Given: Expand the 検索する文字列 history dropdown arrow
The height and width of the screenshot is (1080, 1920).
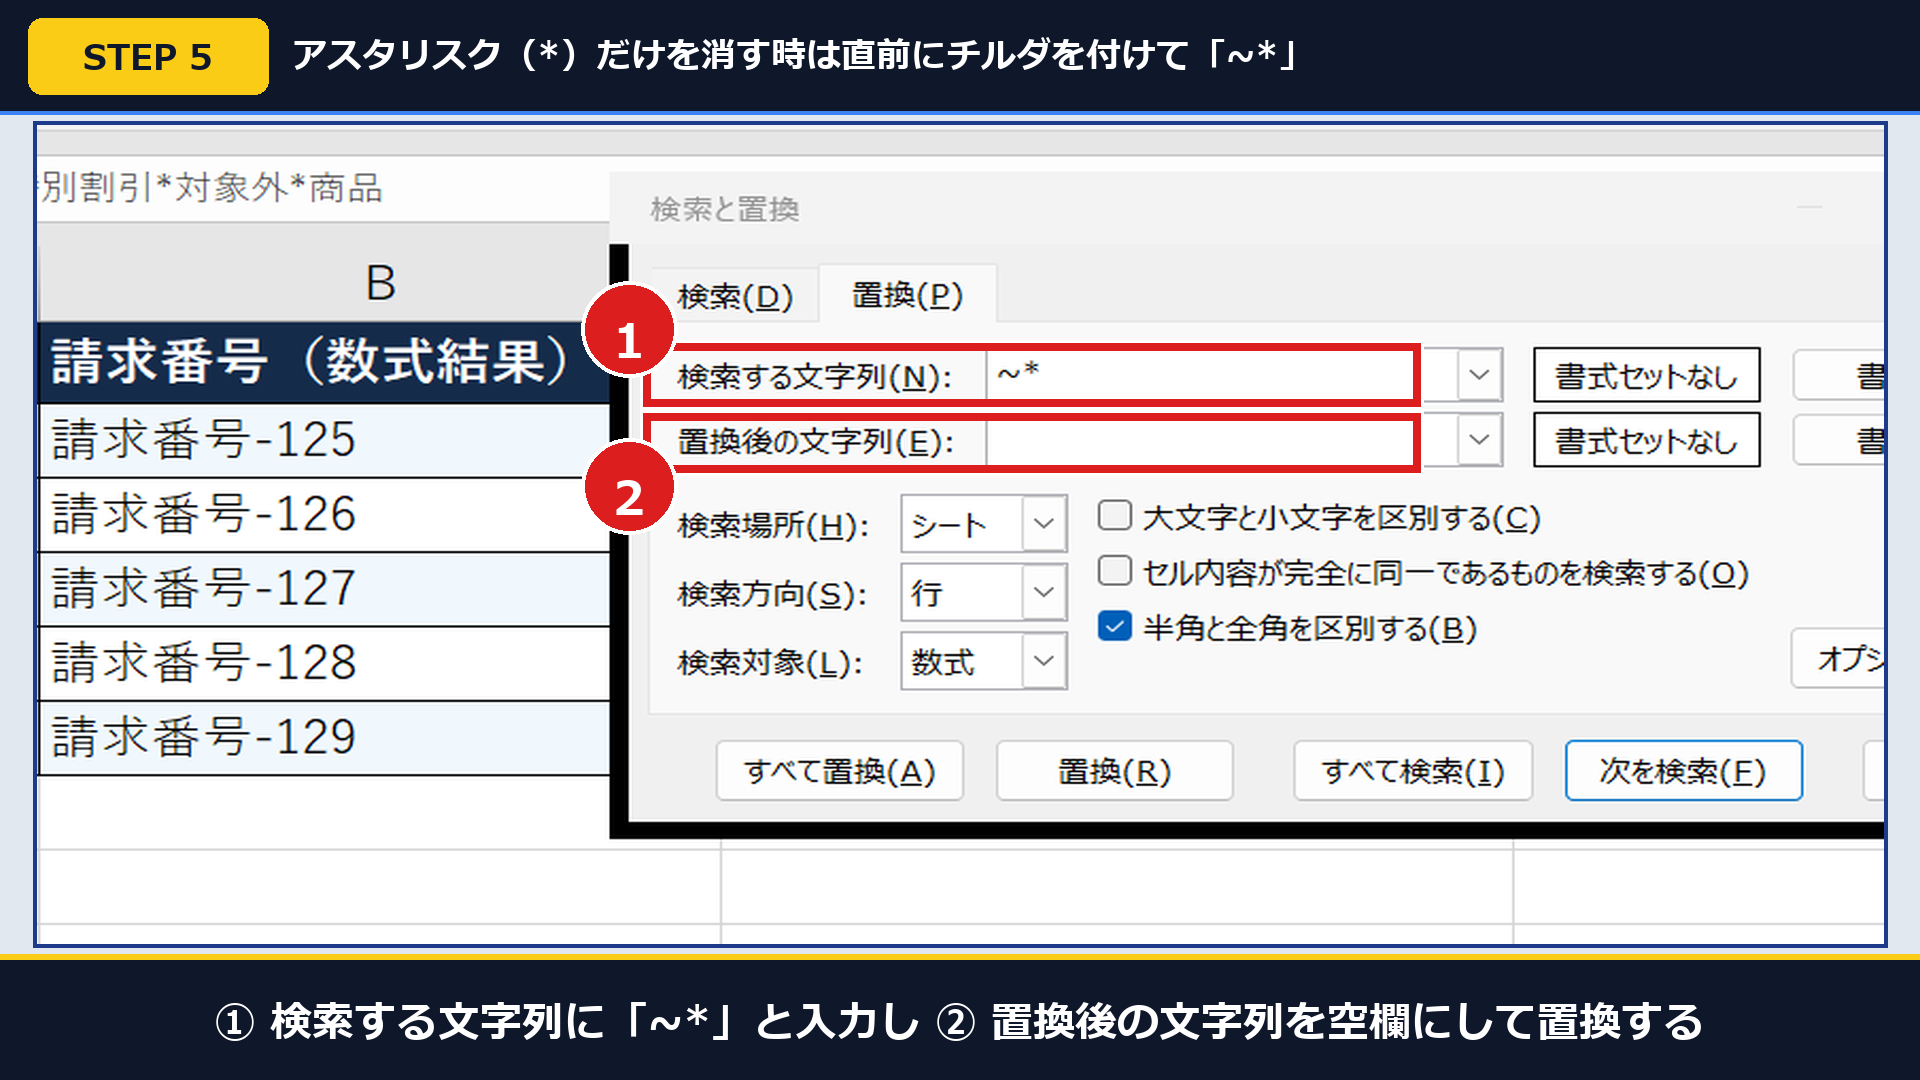Looking at the screenshot, I should tap(1479, 375).
